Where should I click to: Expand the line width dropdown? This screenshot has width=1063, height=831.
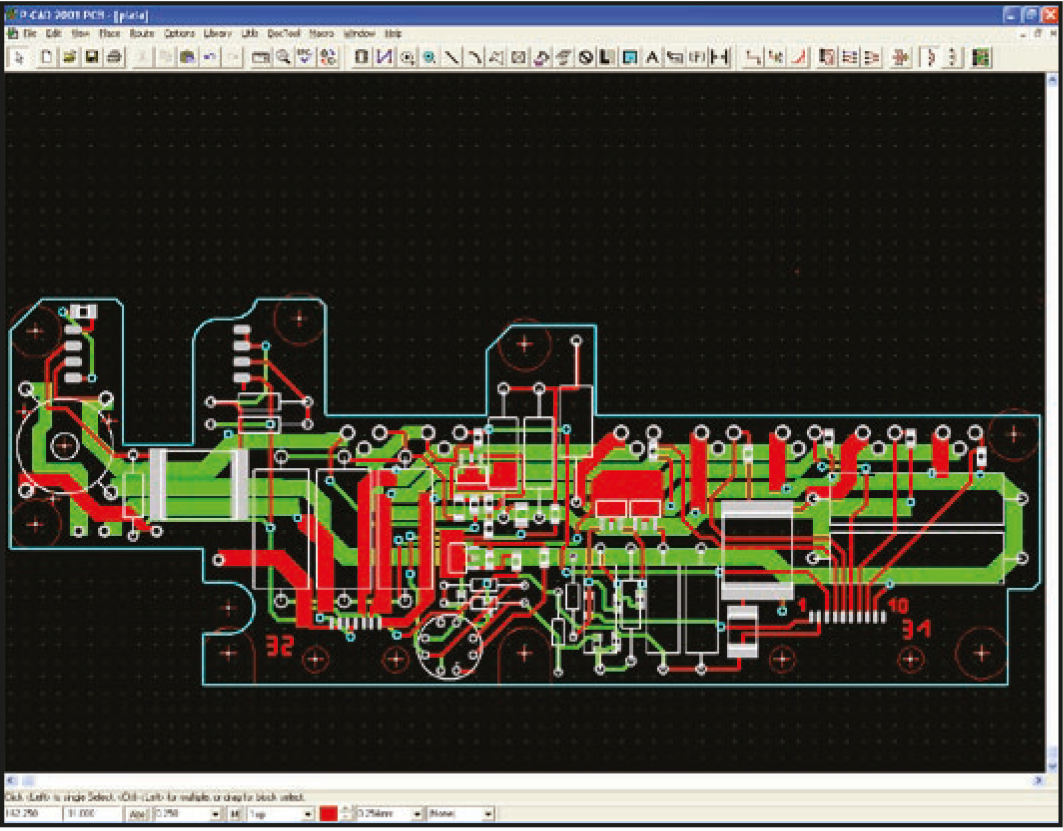point(416,815)
